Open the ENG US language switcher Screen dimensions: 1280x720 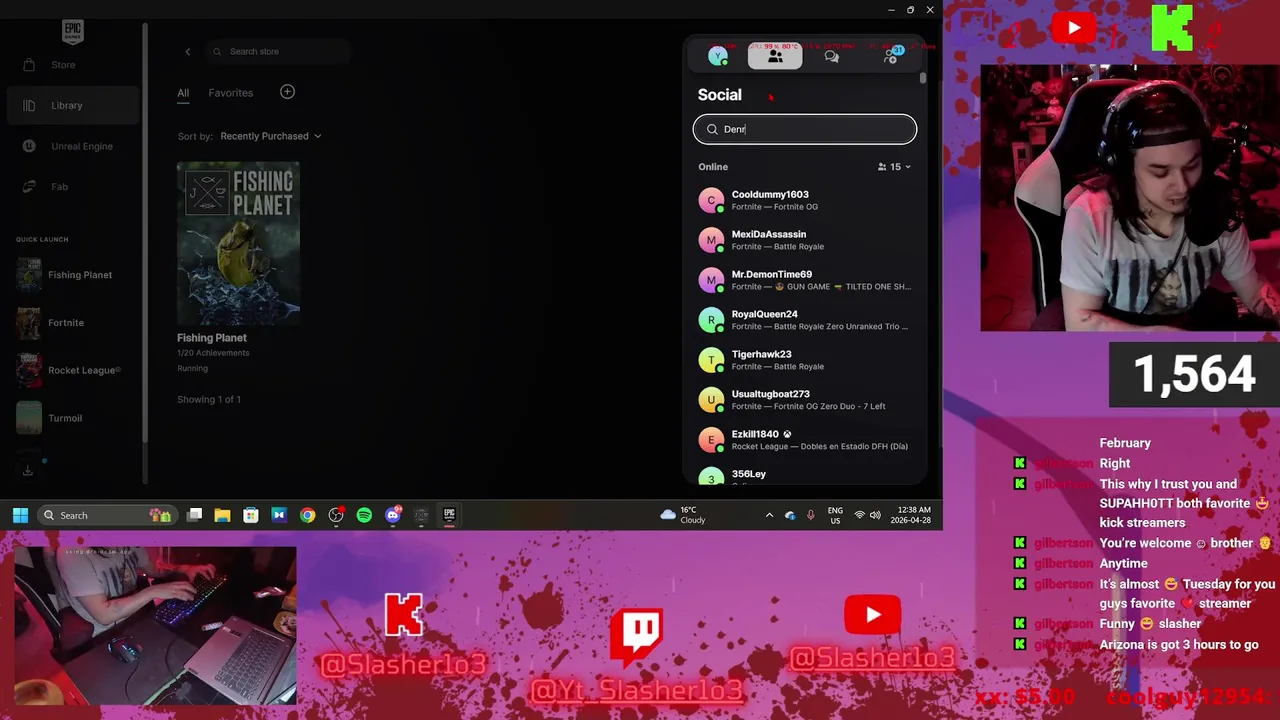click(835, 515)
